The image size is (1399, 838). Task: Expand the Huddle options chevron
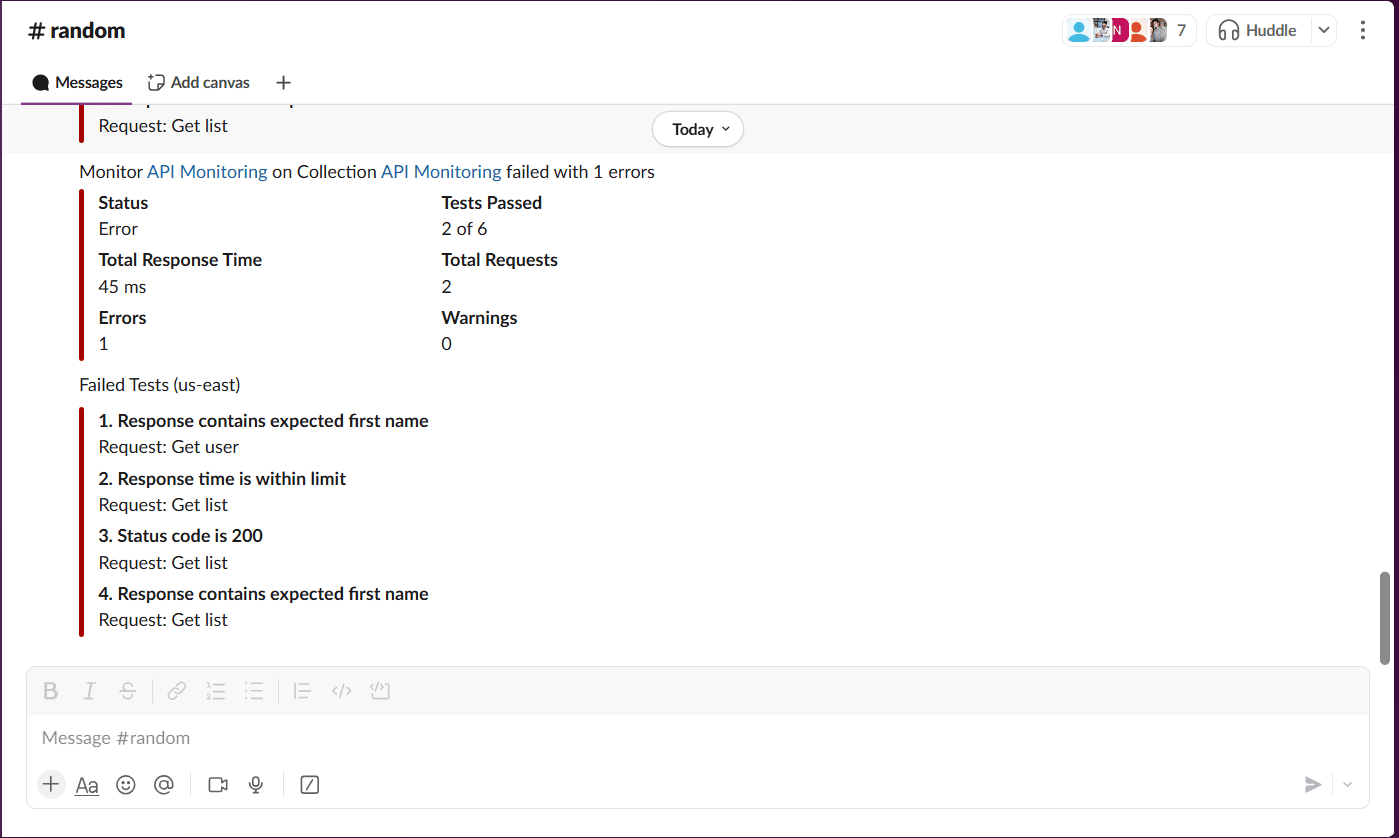[1324, 31]
